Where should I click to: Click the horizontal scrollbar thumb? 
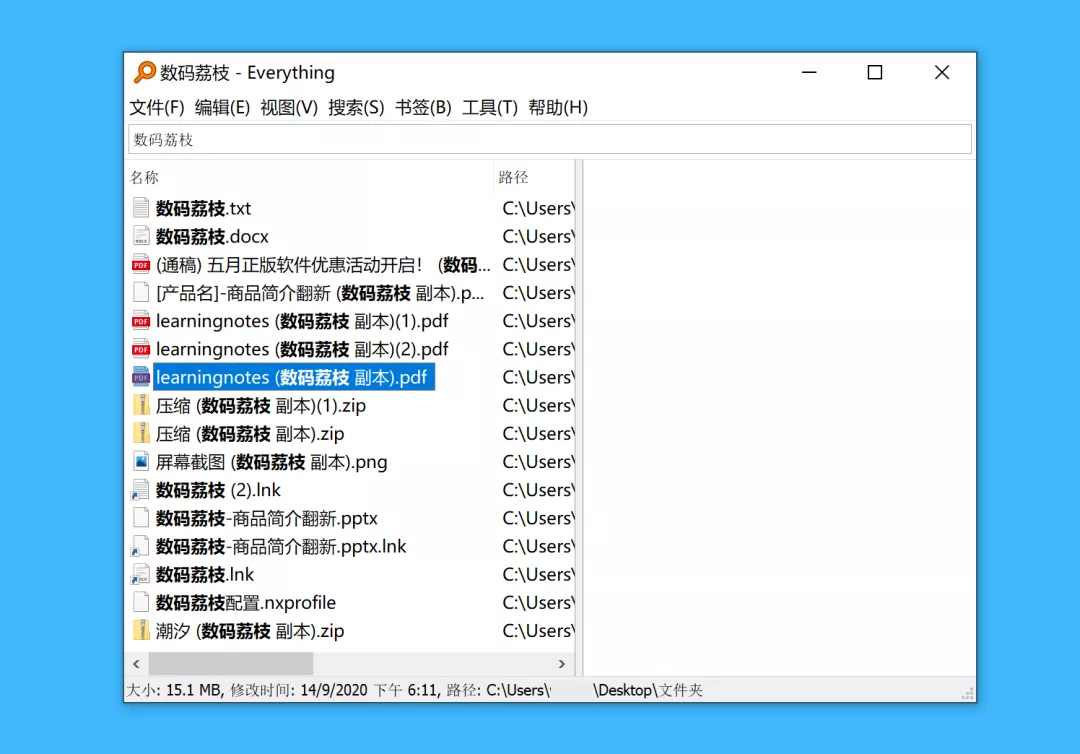point(231,664)
